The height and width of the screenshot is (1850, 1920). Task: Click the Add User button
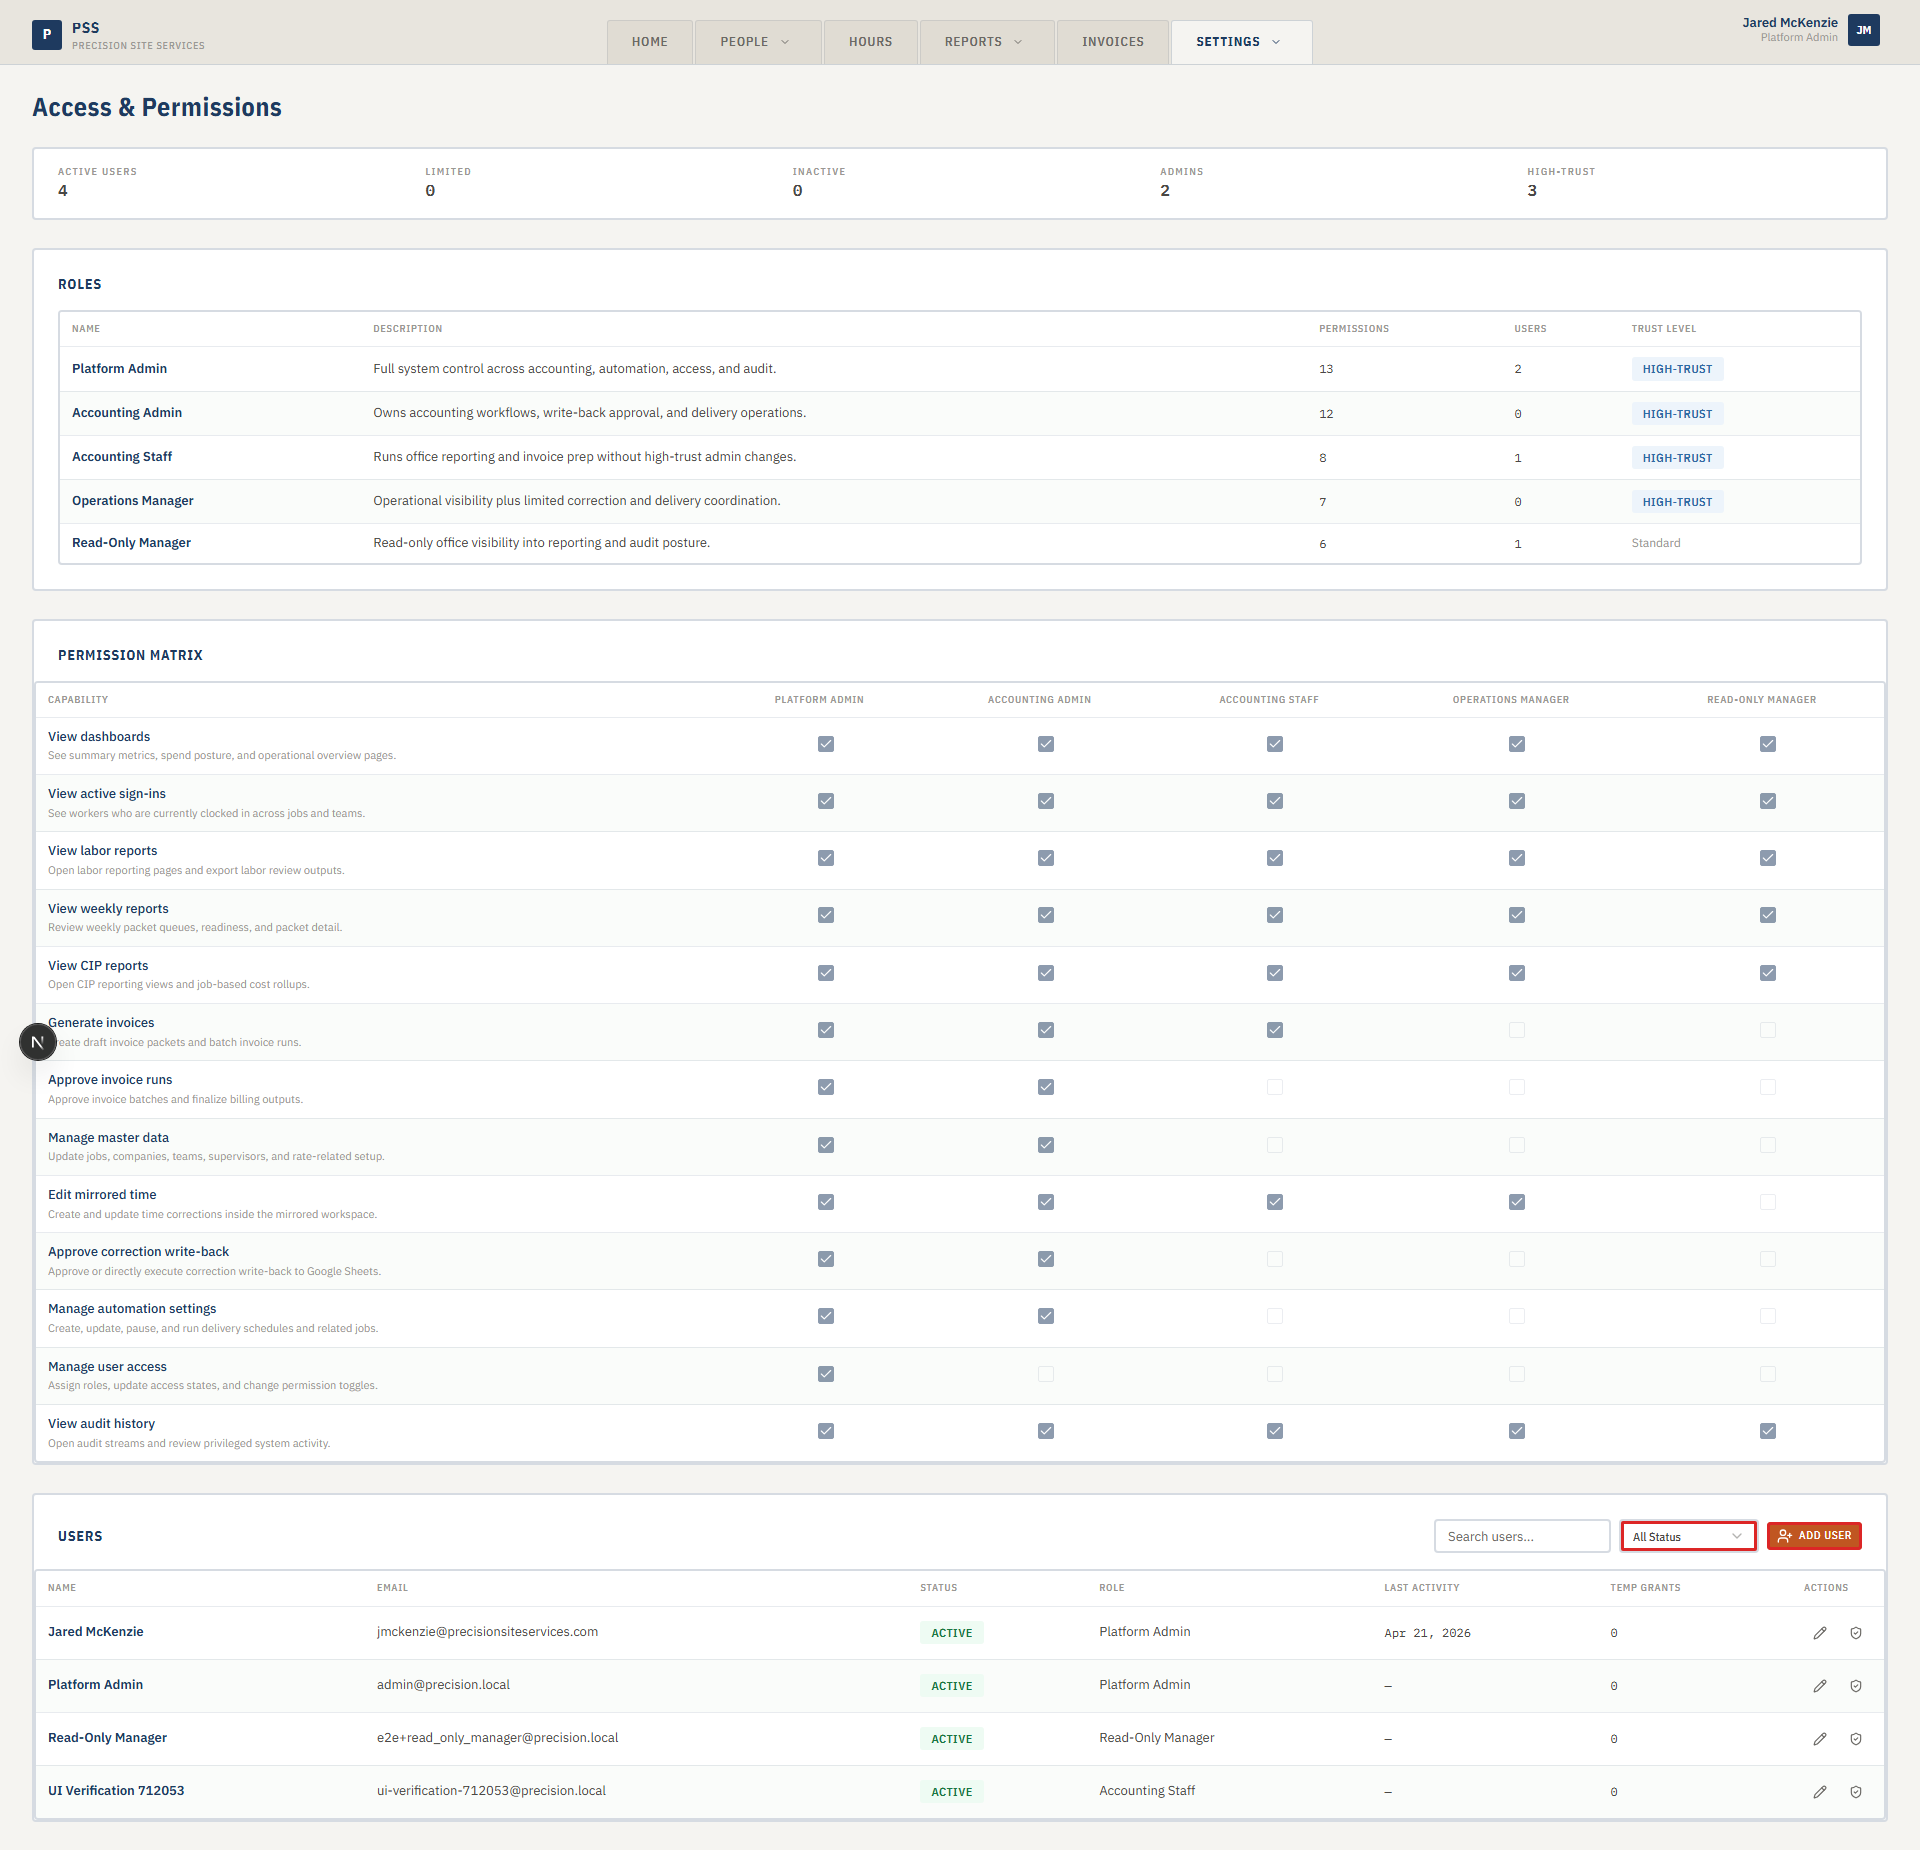1814,1536
